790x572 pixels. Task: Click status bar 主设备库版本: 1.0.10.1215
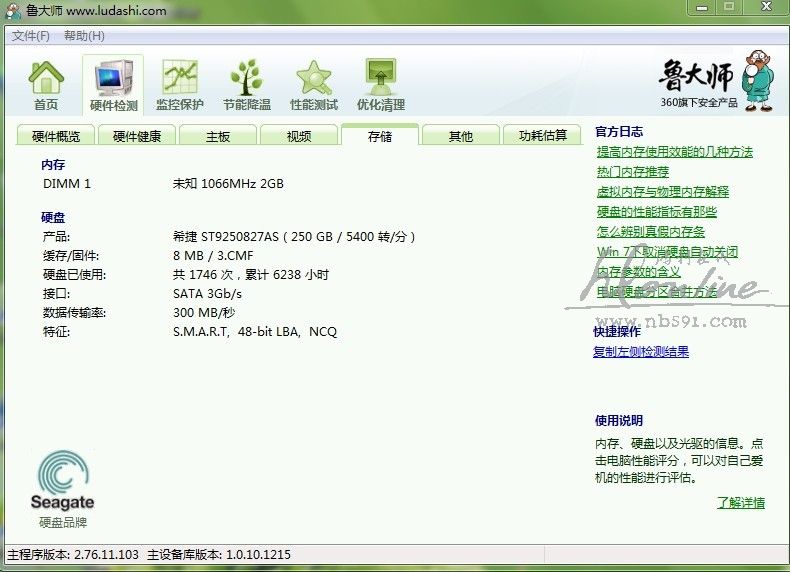pyautogui.click(x=219, y=555)
